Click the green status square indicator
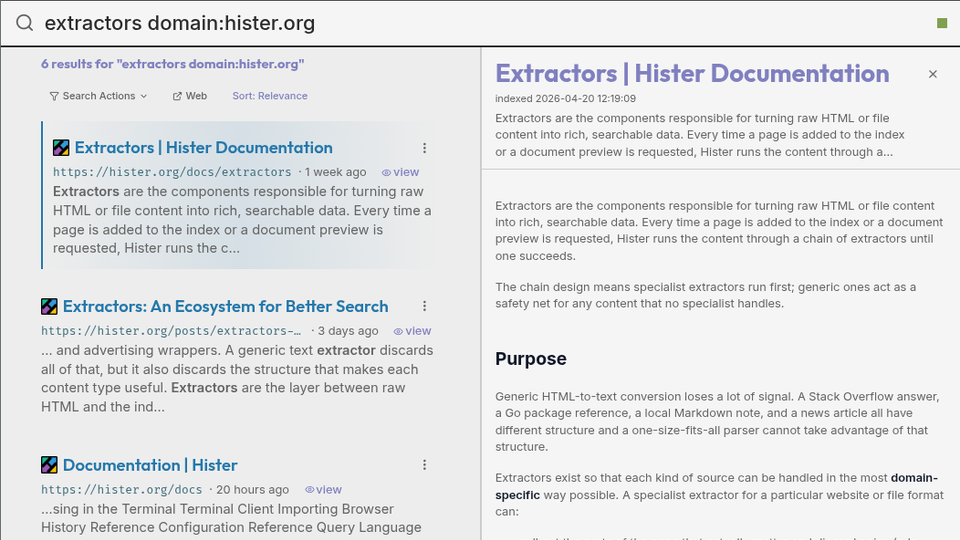 [942, 23]
